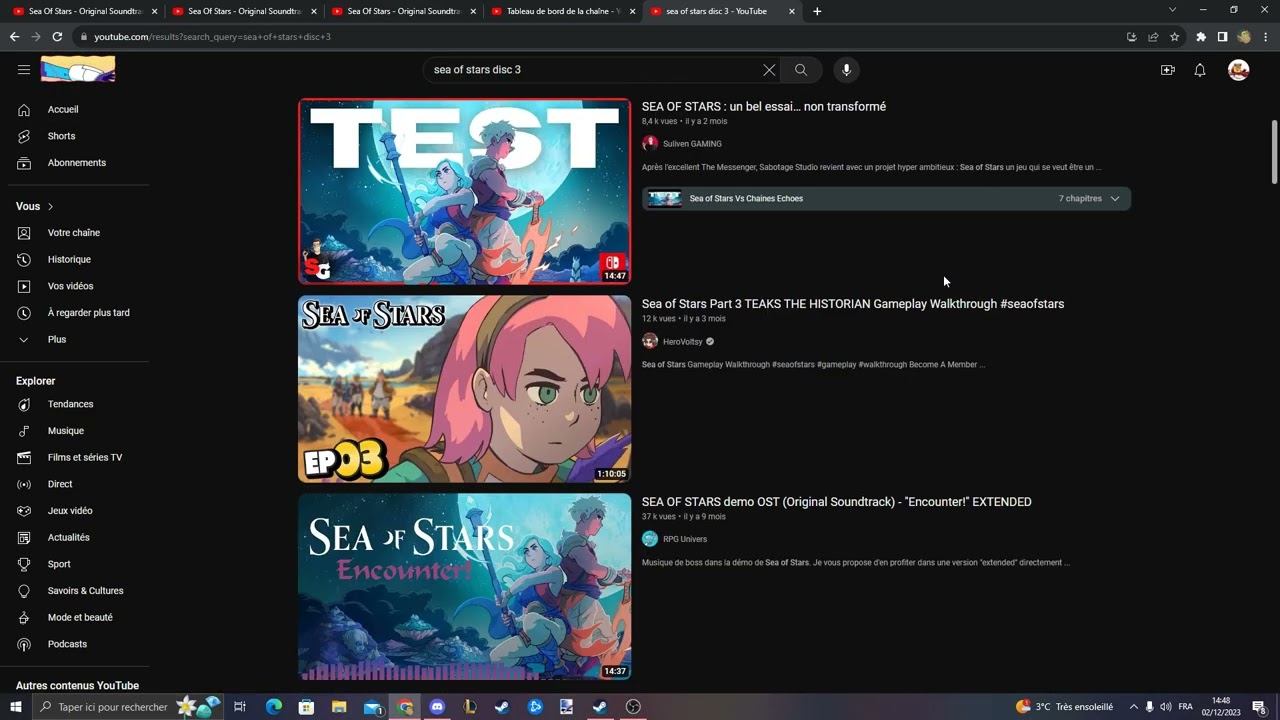This screenshot has width=1280, height=720.
Task: Clear the search query with the X
Action: 769,70
